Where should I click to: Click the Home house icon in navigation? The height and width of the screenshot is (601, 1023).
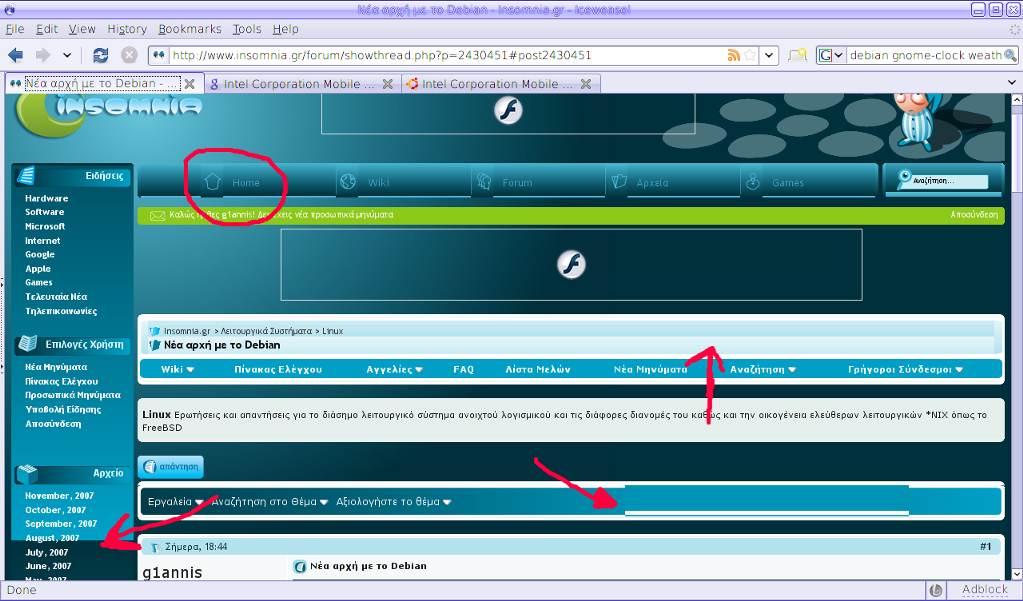click(211, 182)
